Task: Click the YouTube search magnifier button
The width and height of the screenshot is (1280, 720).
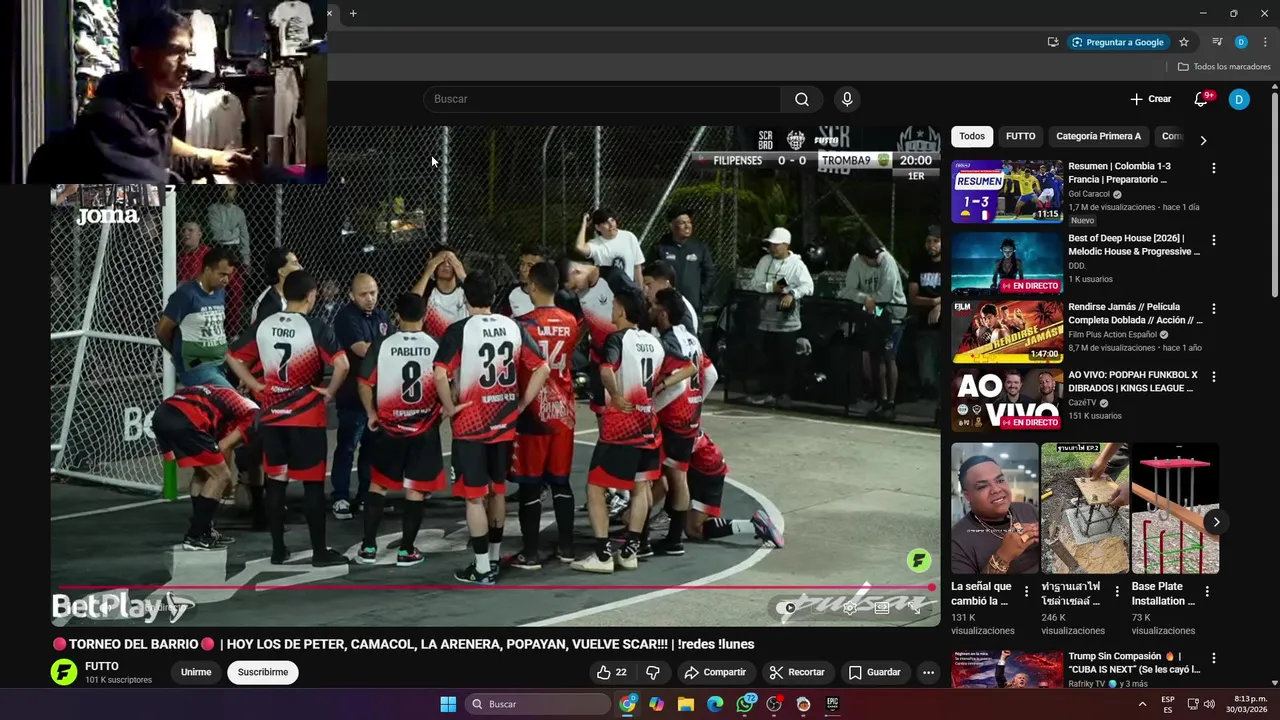Action: tap(802, 99)
